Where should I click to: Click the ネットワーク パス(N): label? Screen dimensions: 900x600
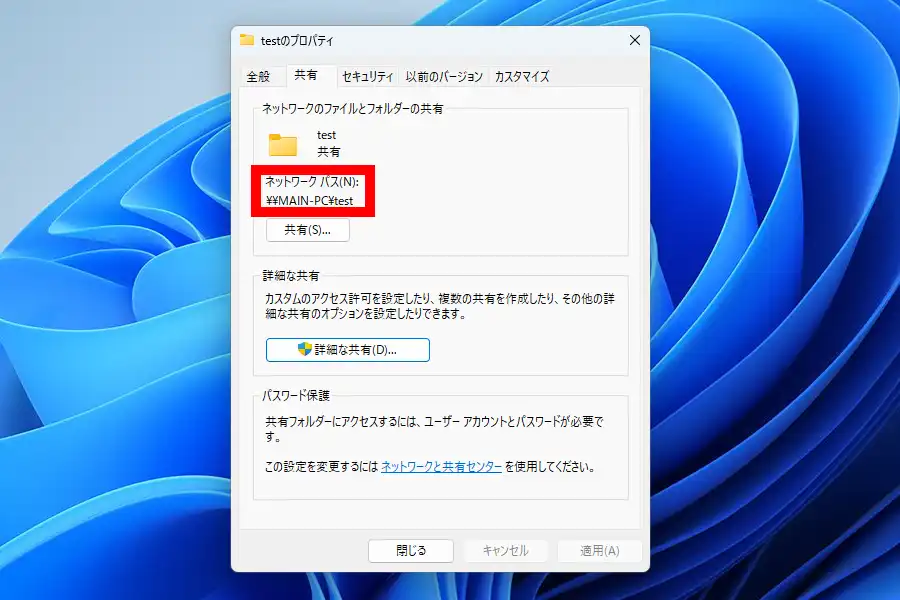point(312,182)
